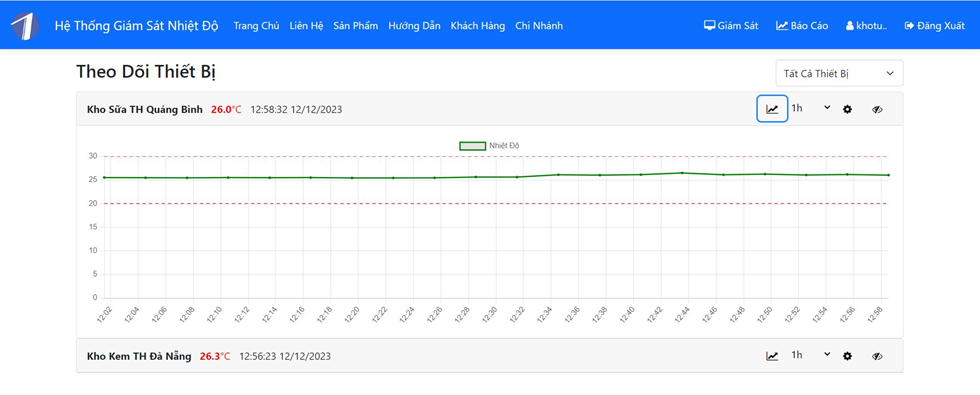Toggle chart view for Kho Sữa TH Quảng Bình
Screen dimensions: 980x395
(x=772, y=109)
